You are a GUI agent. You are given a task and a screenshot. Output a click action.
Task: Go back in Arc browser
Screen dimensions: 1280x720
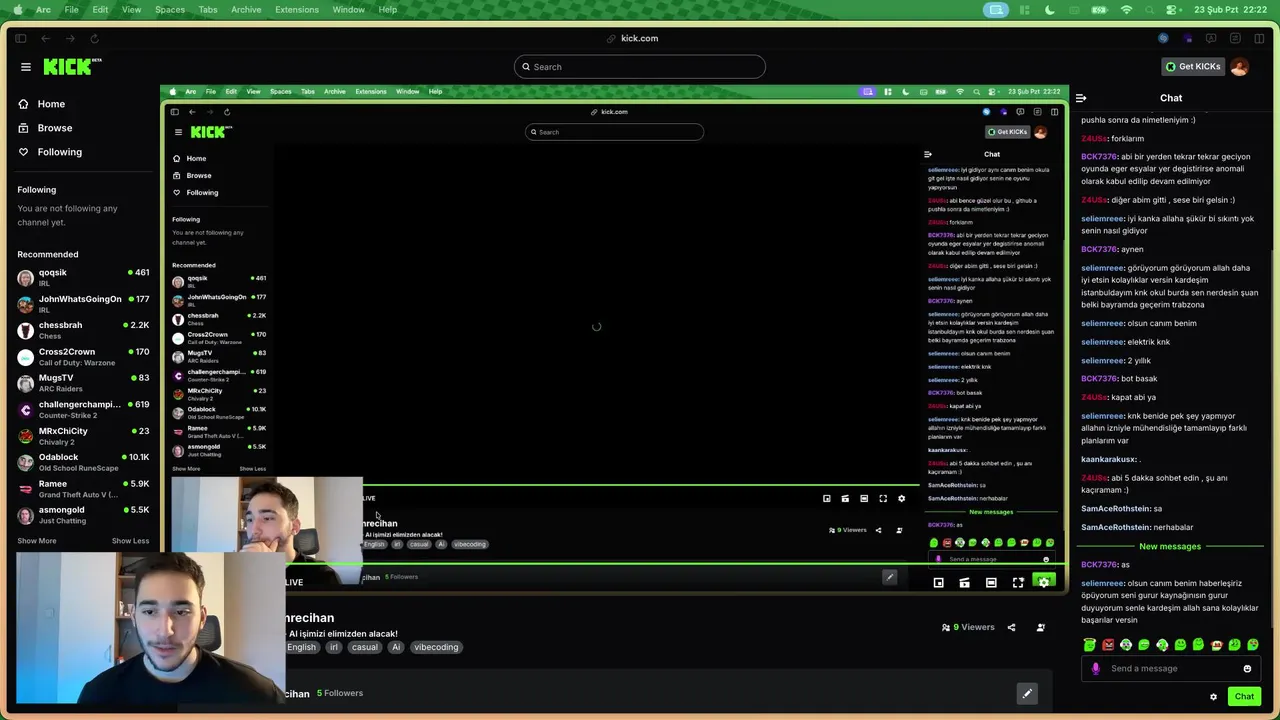tap(45, 39)
